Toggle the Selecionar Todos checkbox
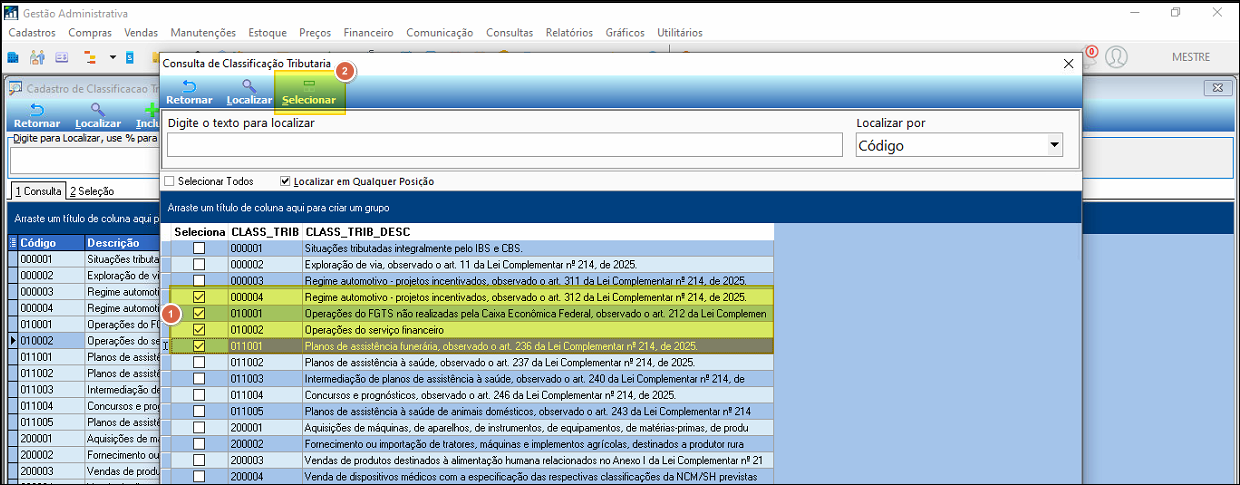Image resolution: width=1240 pixels, height=485 pixels. click(169, 181)
